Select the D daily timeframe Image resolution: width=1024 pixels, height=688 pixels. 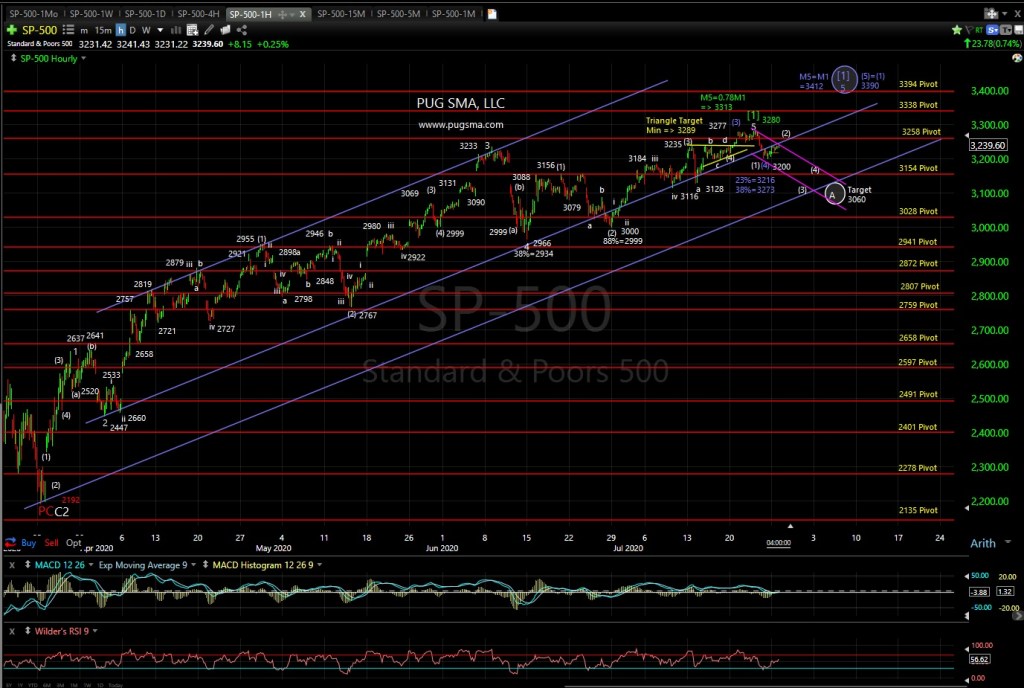133,30
